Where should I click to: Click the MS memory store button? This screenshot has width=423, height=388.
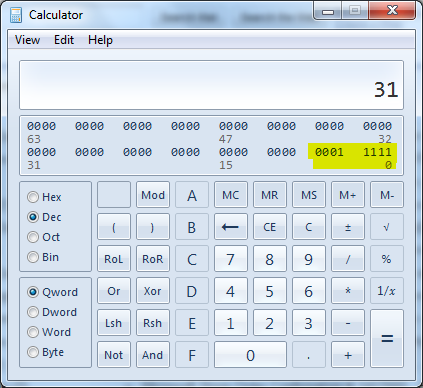309,195
